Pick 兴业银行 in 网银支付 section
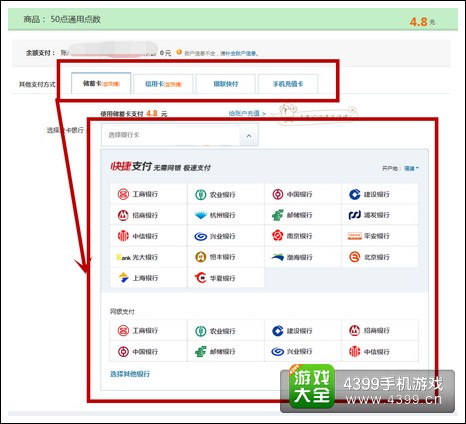Viewport: 466px width, 424px height. pos(303,351)
